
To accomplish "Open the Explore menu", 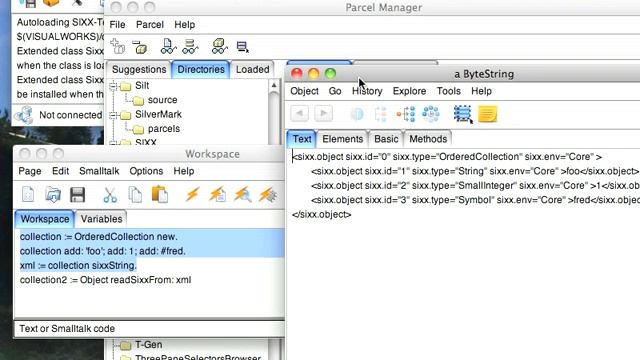I will [409, 91].
